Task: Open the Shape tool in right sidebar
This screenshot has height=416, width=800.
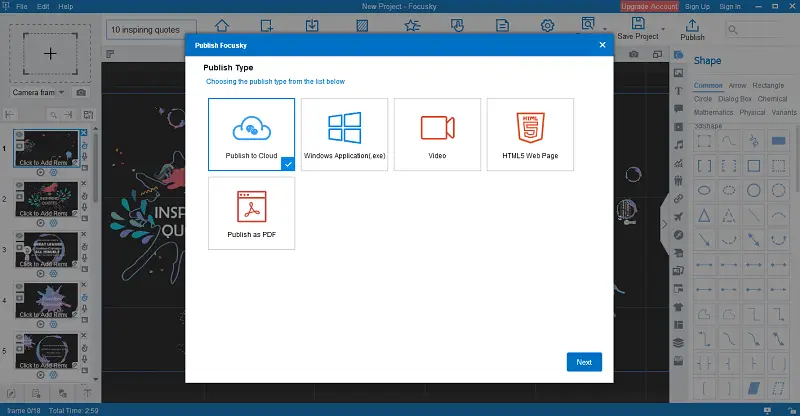Action: [678, 55]
